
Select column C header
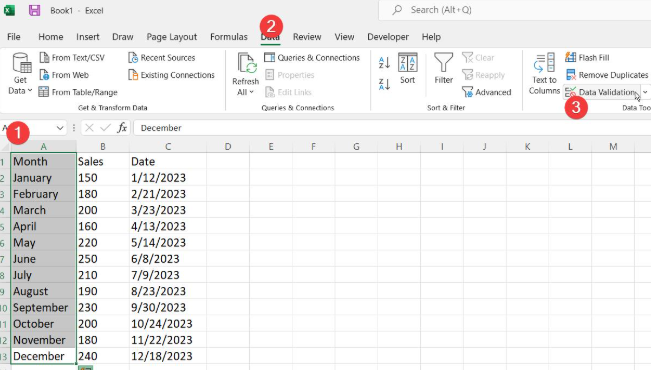168,147
